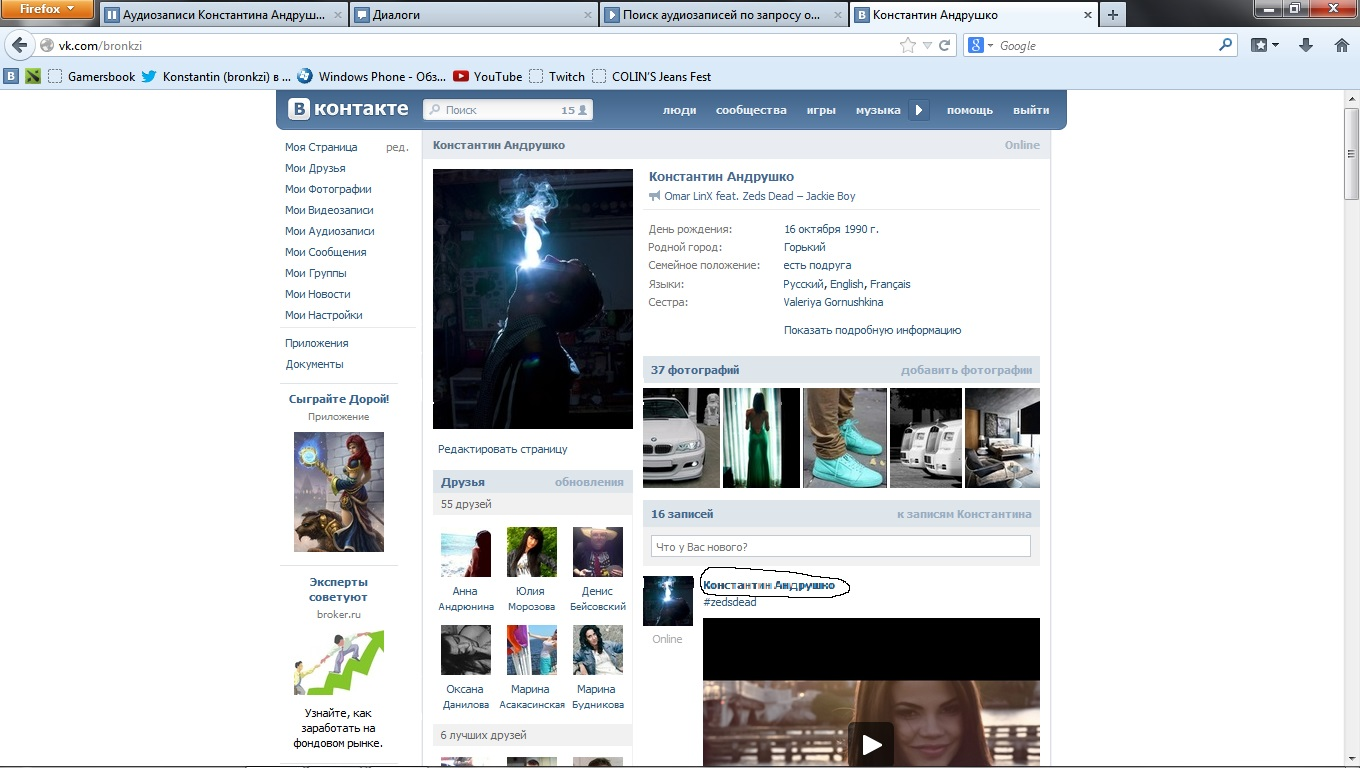The width and height of the screenshot is (1360, 768).
Task: Bookmark page with the star icon
Action: tap(907, 46)
